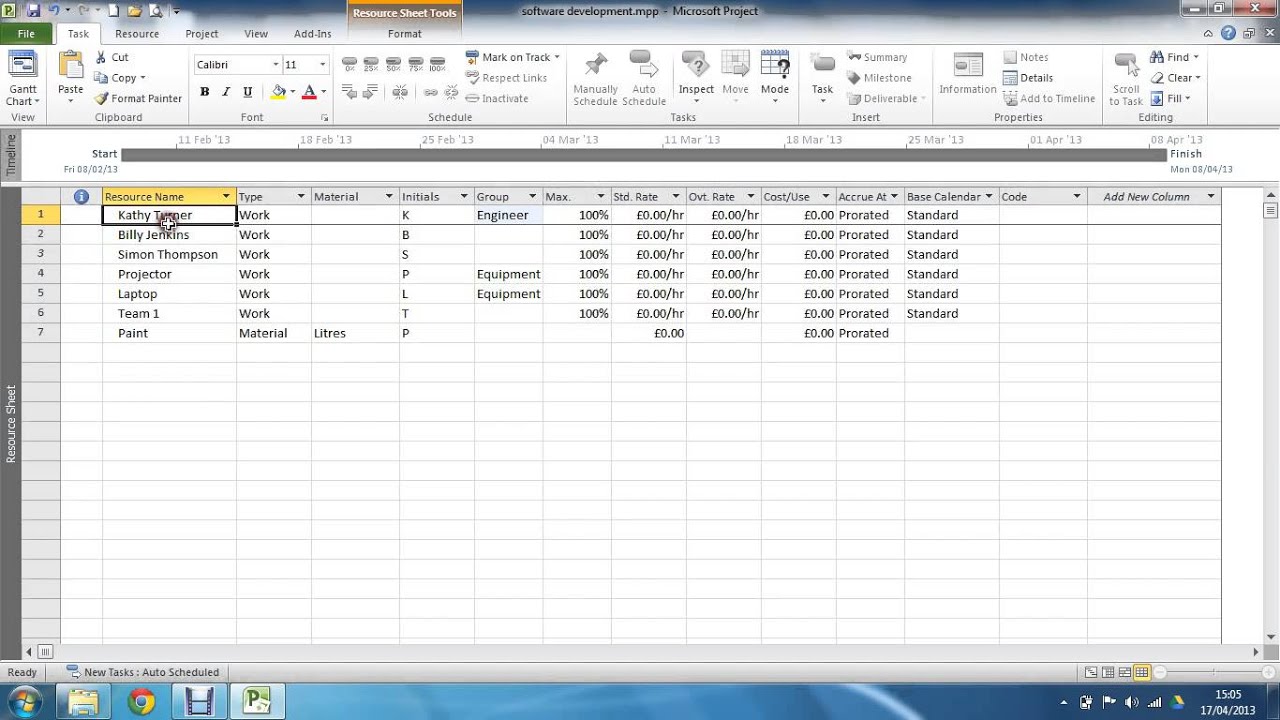The width and height of the screenshot is (1280, 720).
Task: Click Add to Timeline button
Action: (1049, 98)
